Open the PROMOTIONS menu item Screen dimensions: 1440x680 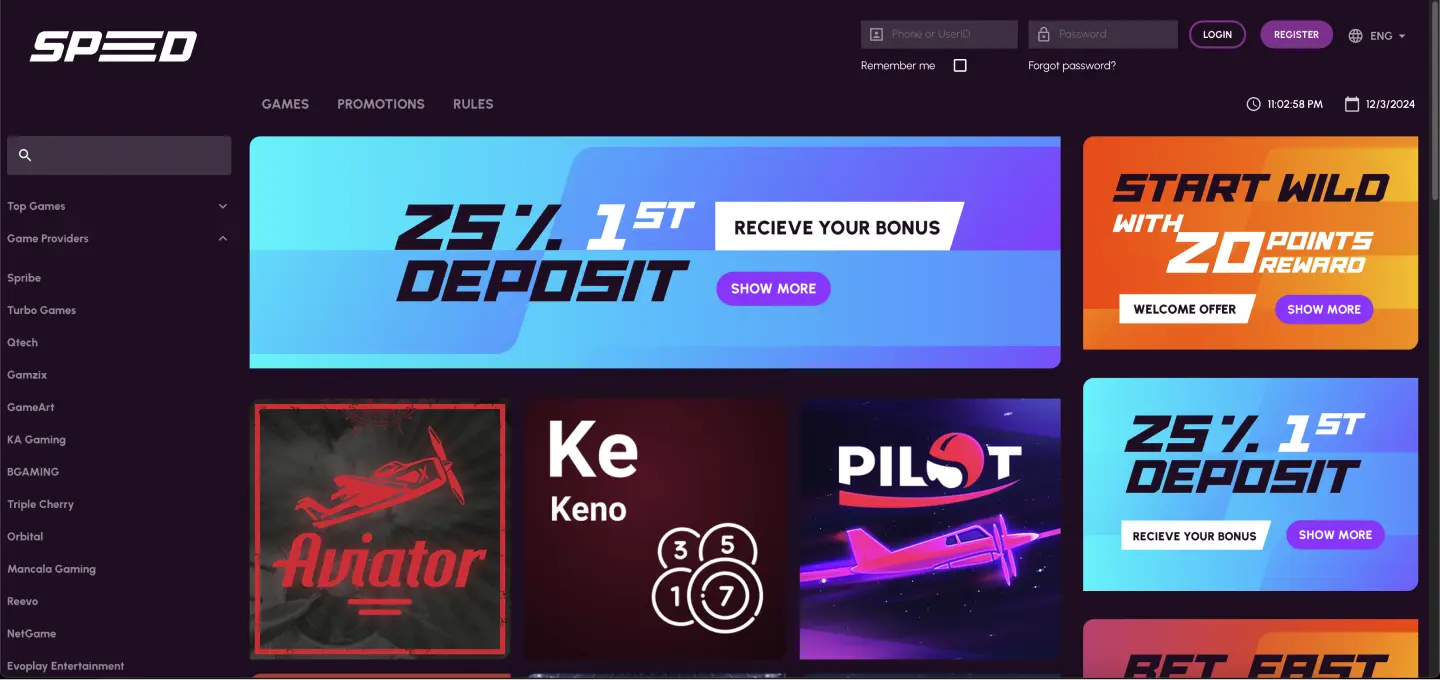[x=381, y=104]
